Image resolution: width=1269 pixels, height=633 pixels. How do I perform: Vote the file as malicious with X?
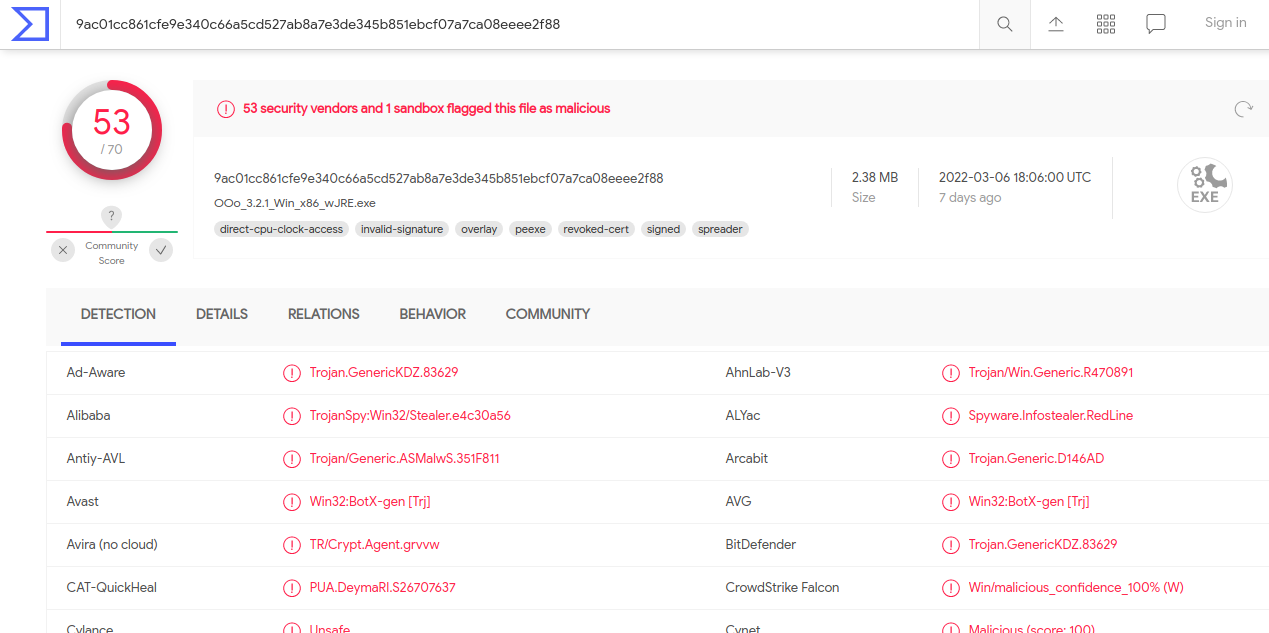(x=62, y=250)
